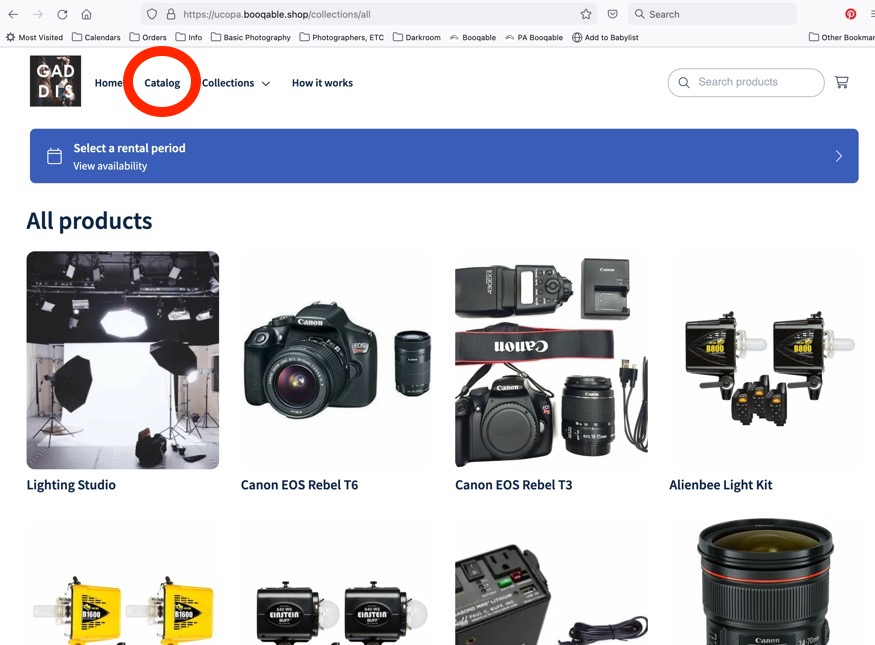Open the How it works page
The height and width of the screenshot is (645, 875).
pos(323,83)
